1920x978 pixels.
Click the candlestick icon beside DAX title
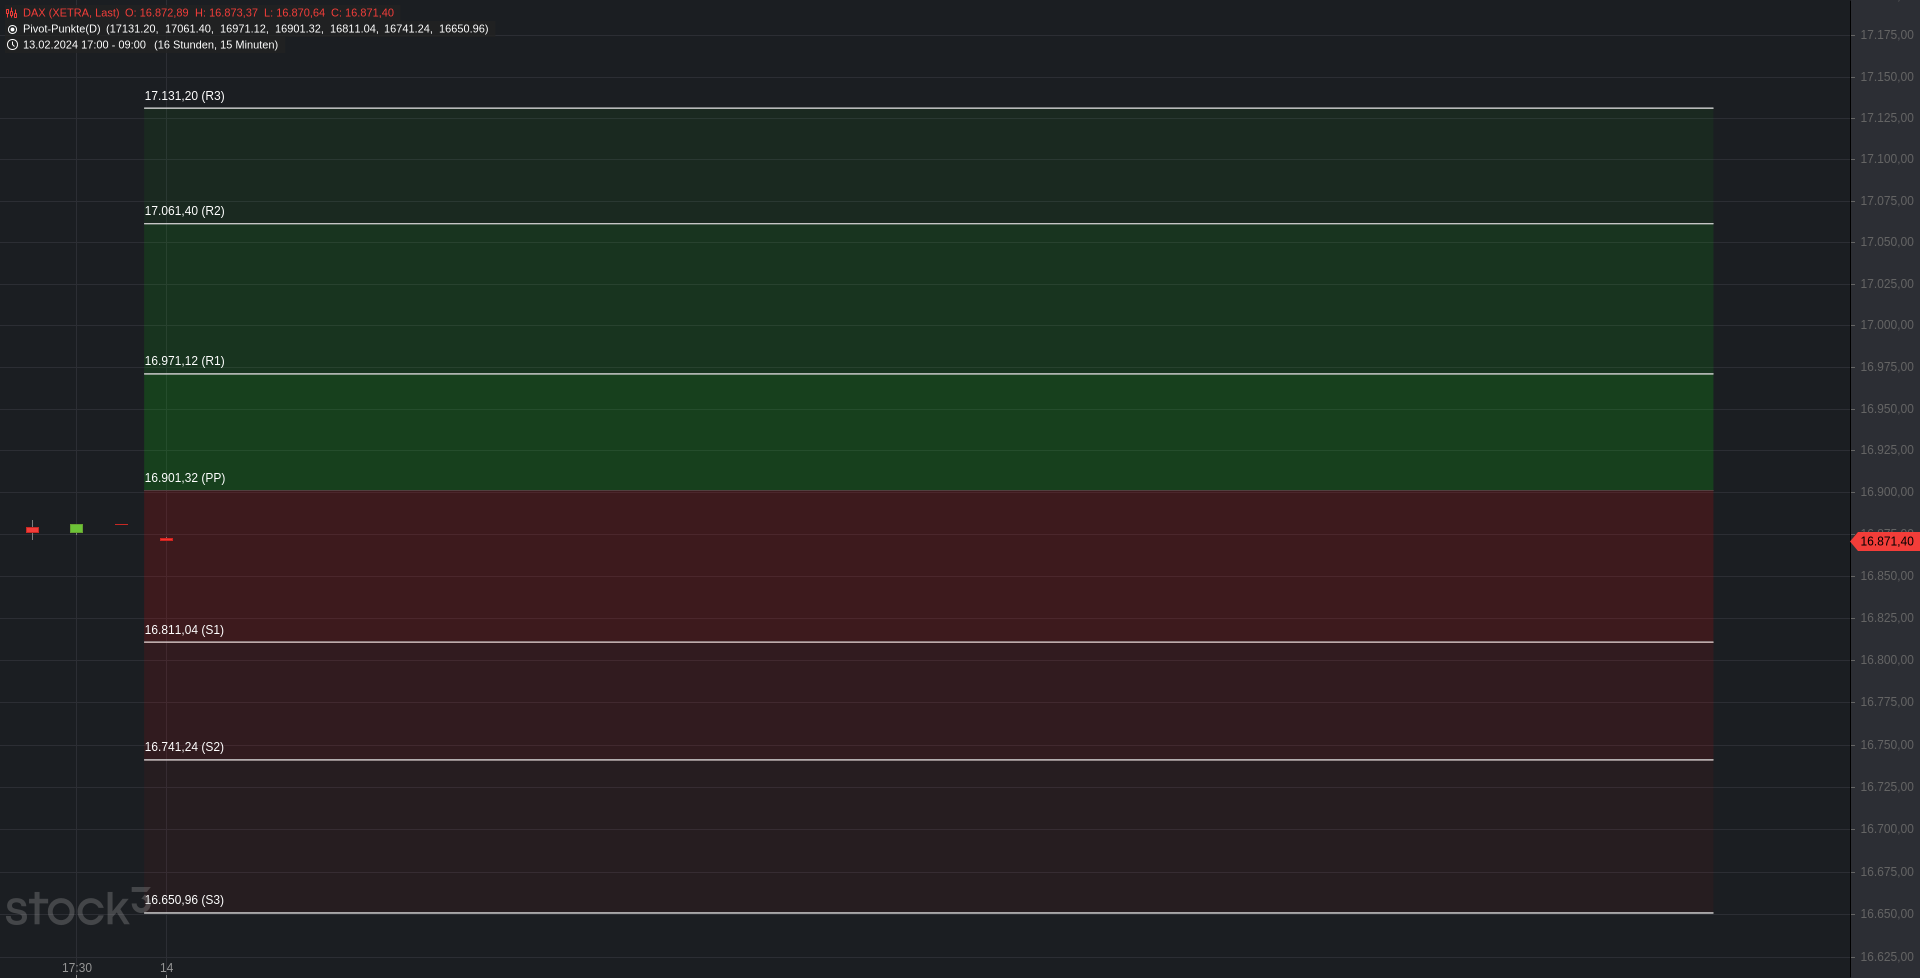(12, 13)
